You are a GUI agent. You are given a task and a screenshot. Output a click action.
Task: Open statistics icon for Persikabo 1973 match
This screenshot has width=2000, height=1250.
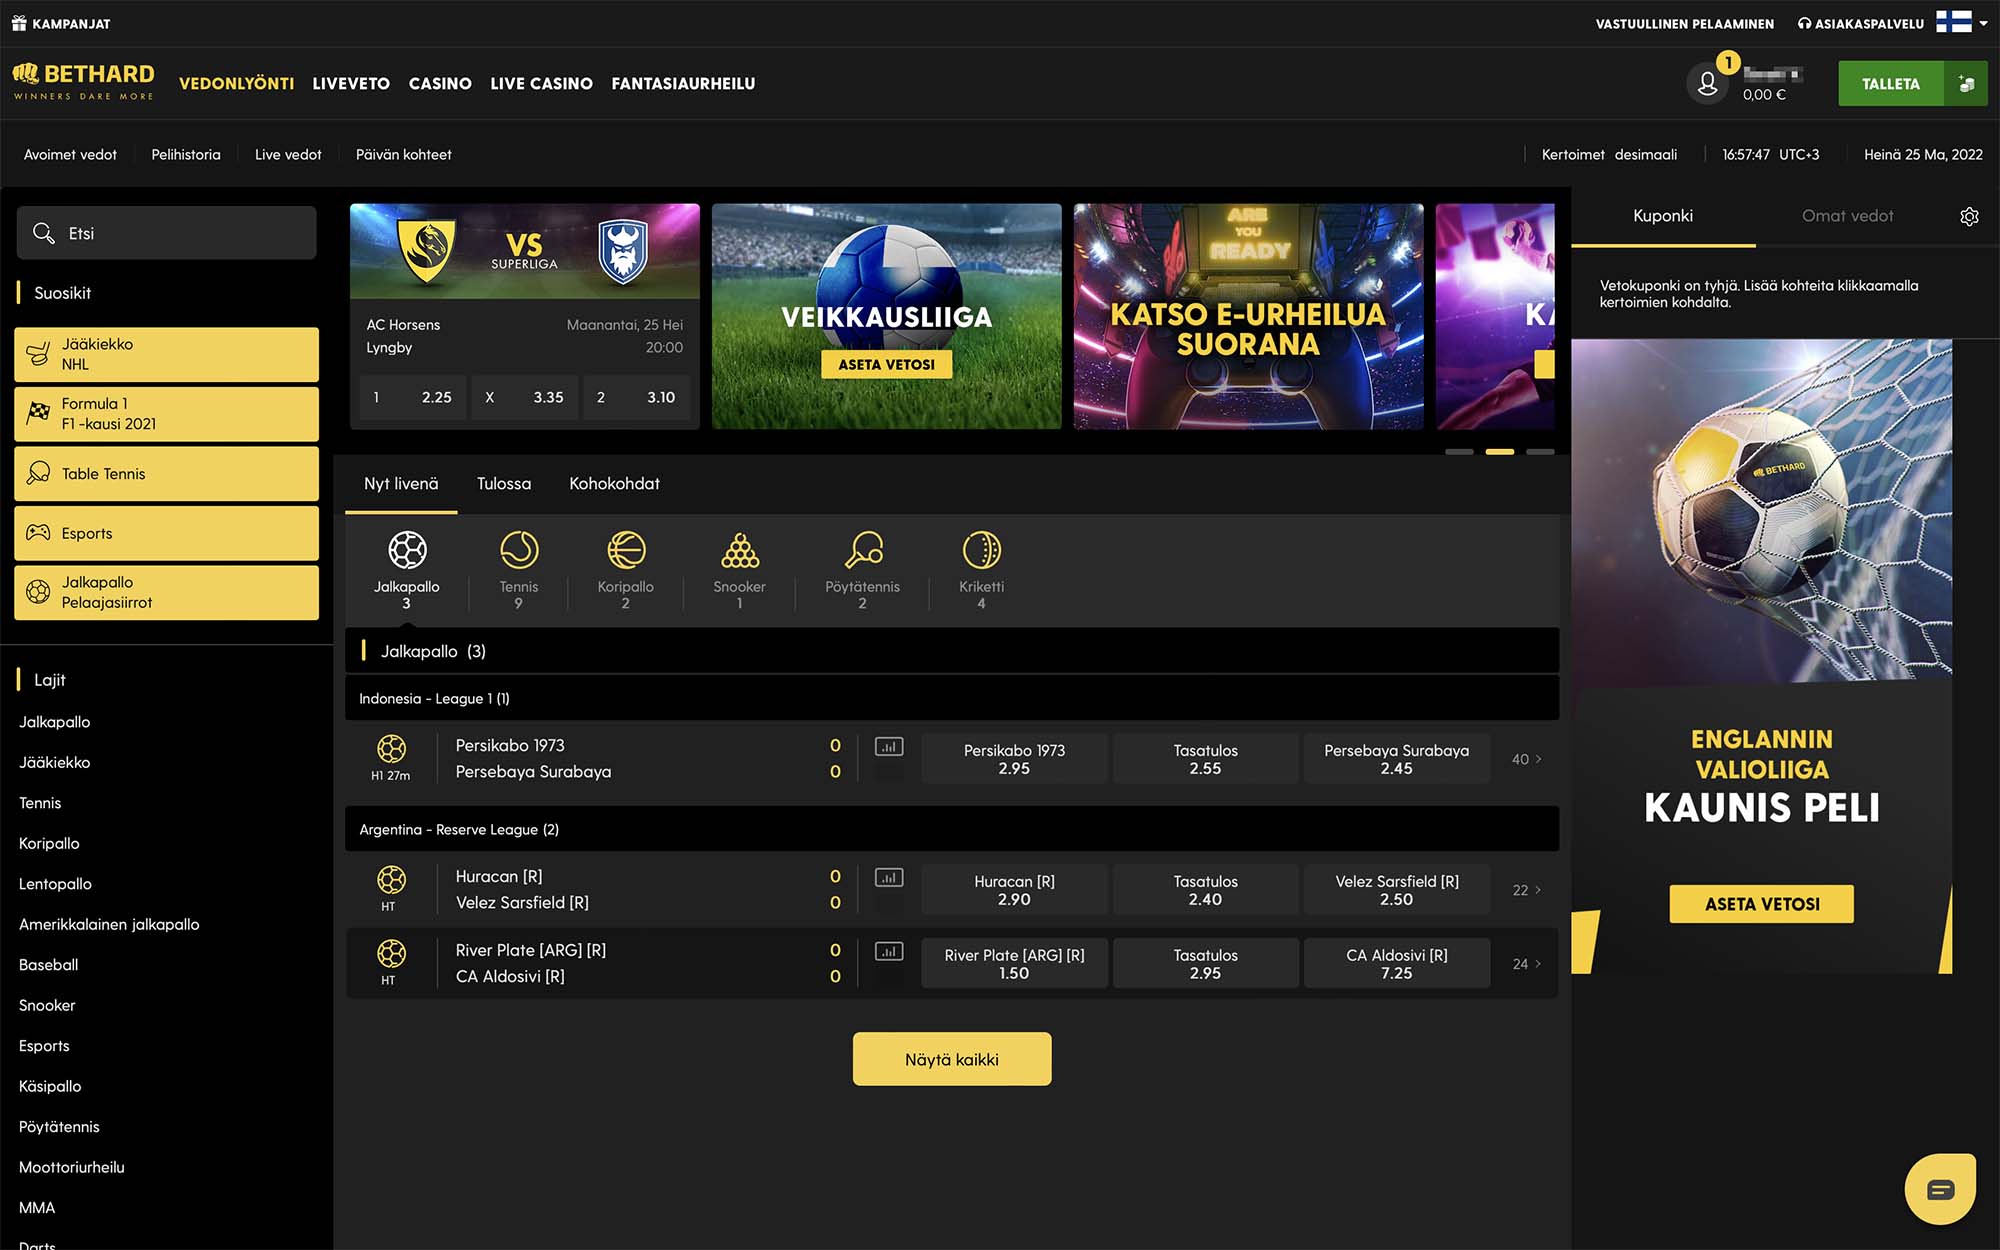point(888,747)
